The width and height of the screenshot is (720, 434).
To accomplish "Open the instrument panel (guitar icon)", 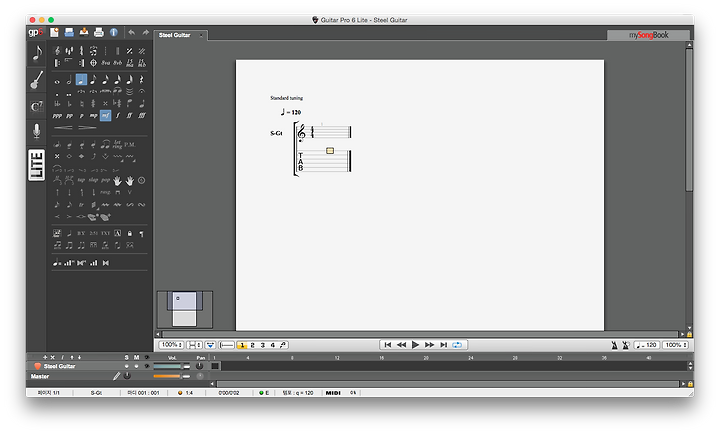I will click(x=37, y=80).
